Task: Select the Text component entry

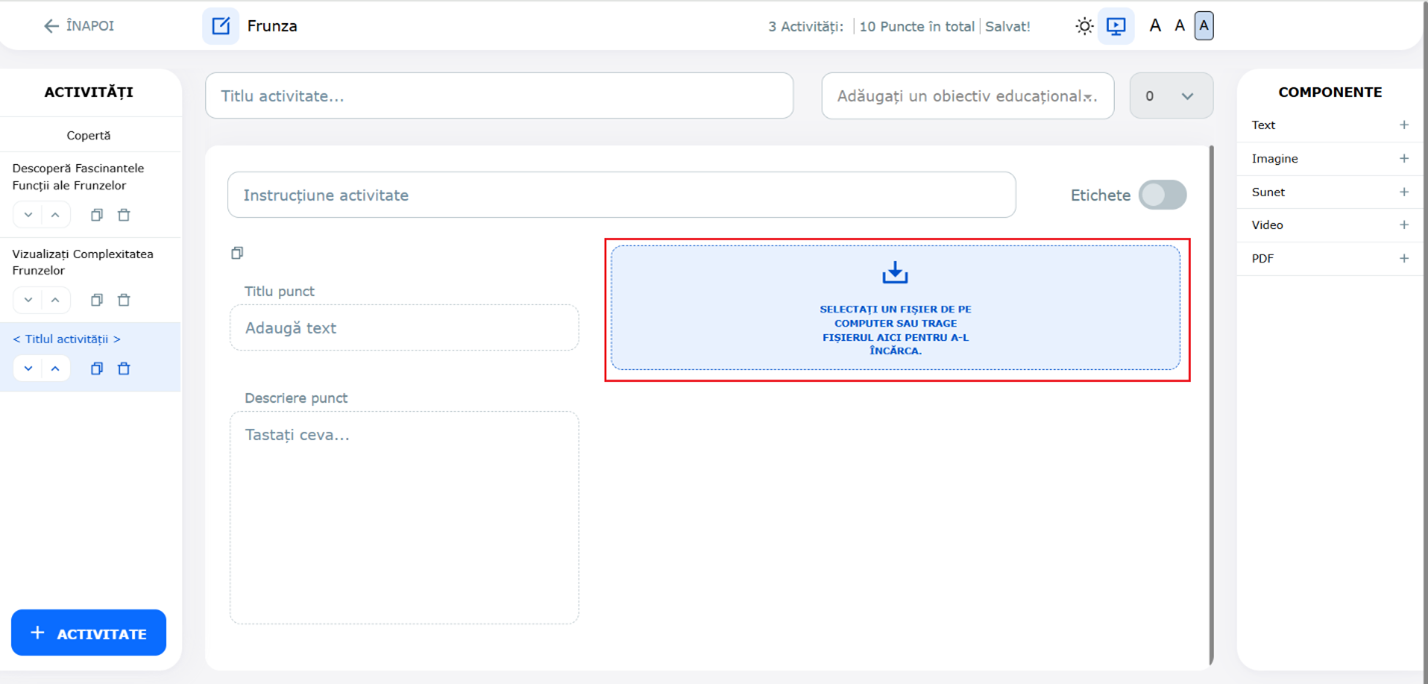Action: (x=1264, y=125)
